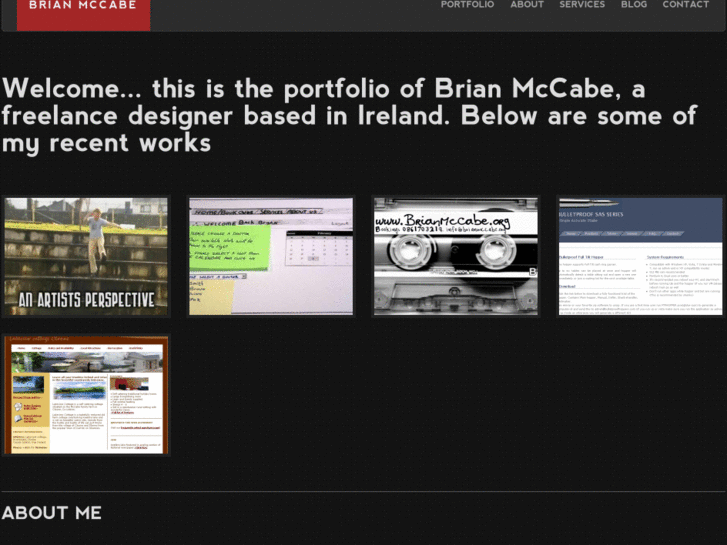Viewport: 727px width, 545px height.
Task: Visit the Blog from navigation
Action: click(x=634, y=5)
